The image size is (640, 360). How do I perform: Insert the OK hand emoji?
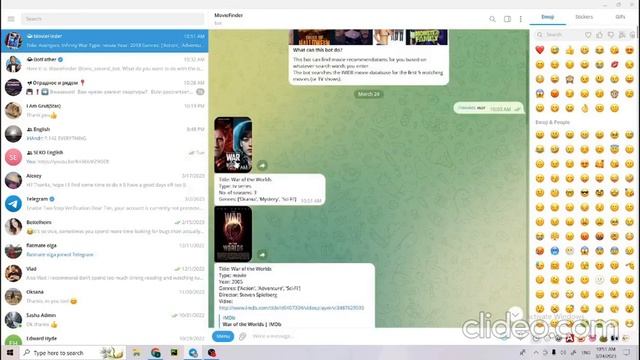(584, 108)
